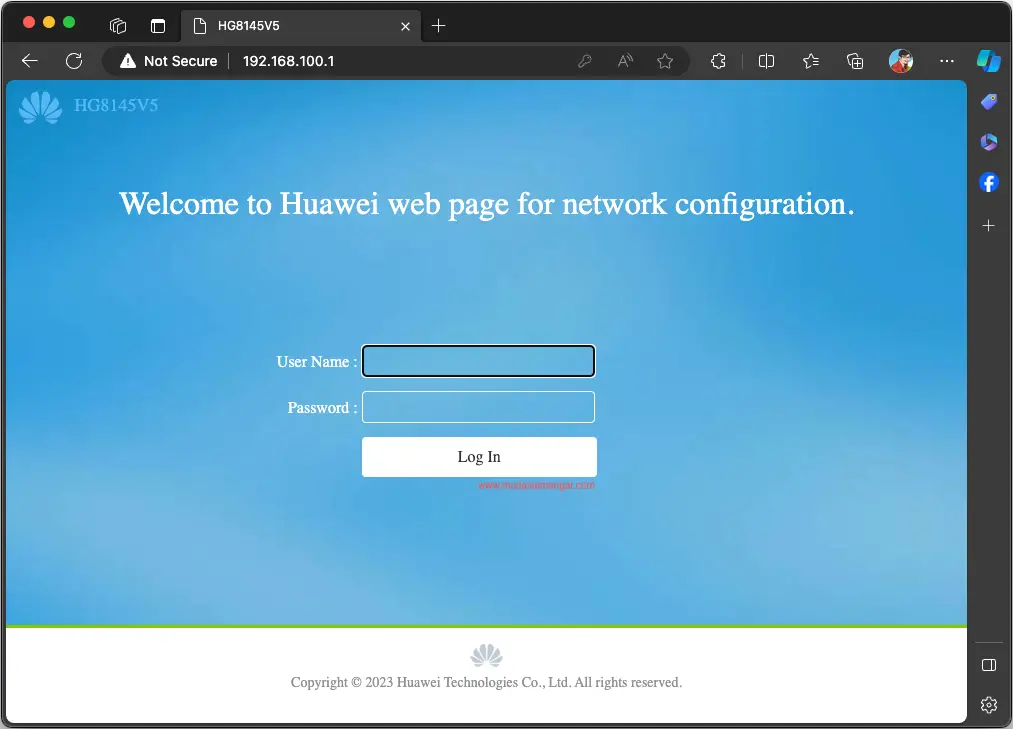This screenshot has height=729, width=1013.
Task: Open the Favorites list icon
Action: (811, 61)
